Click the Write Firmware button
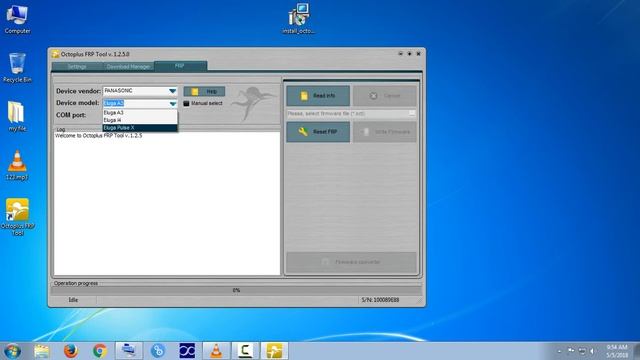The height and width of the screenshot is (360, 640). [x=384, y=132]
